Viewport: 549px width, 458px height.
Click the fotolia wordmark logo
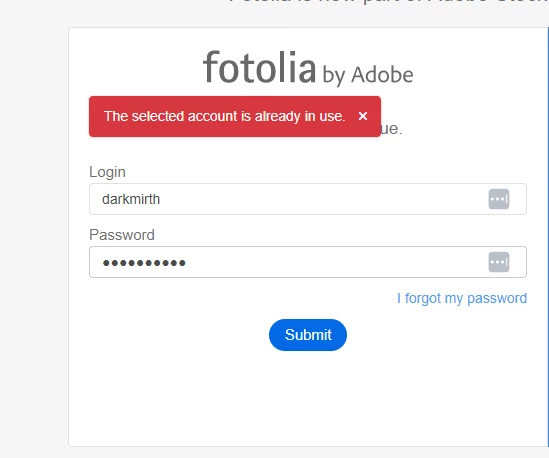[259, 67]
